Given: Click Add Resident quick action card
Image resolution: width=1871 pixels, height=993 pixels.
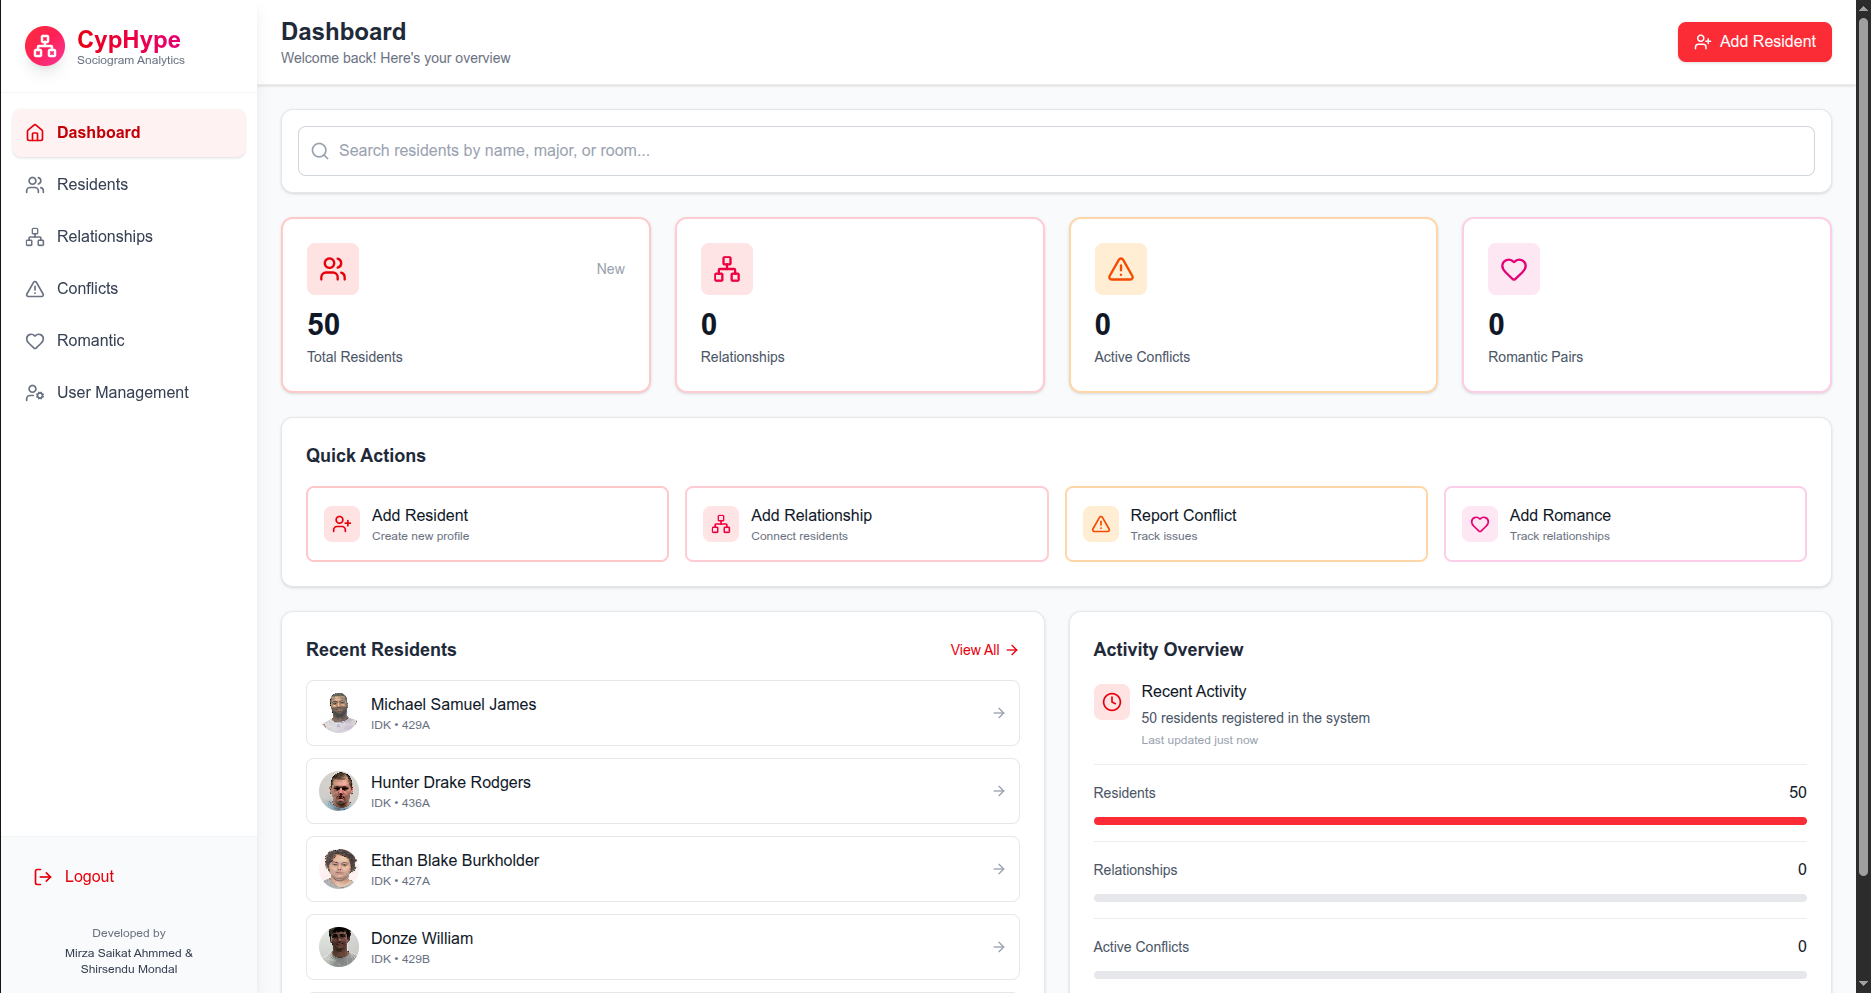Looking at the screenshot, I should 487,524.
